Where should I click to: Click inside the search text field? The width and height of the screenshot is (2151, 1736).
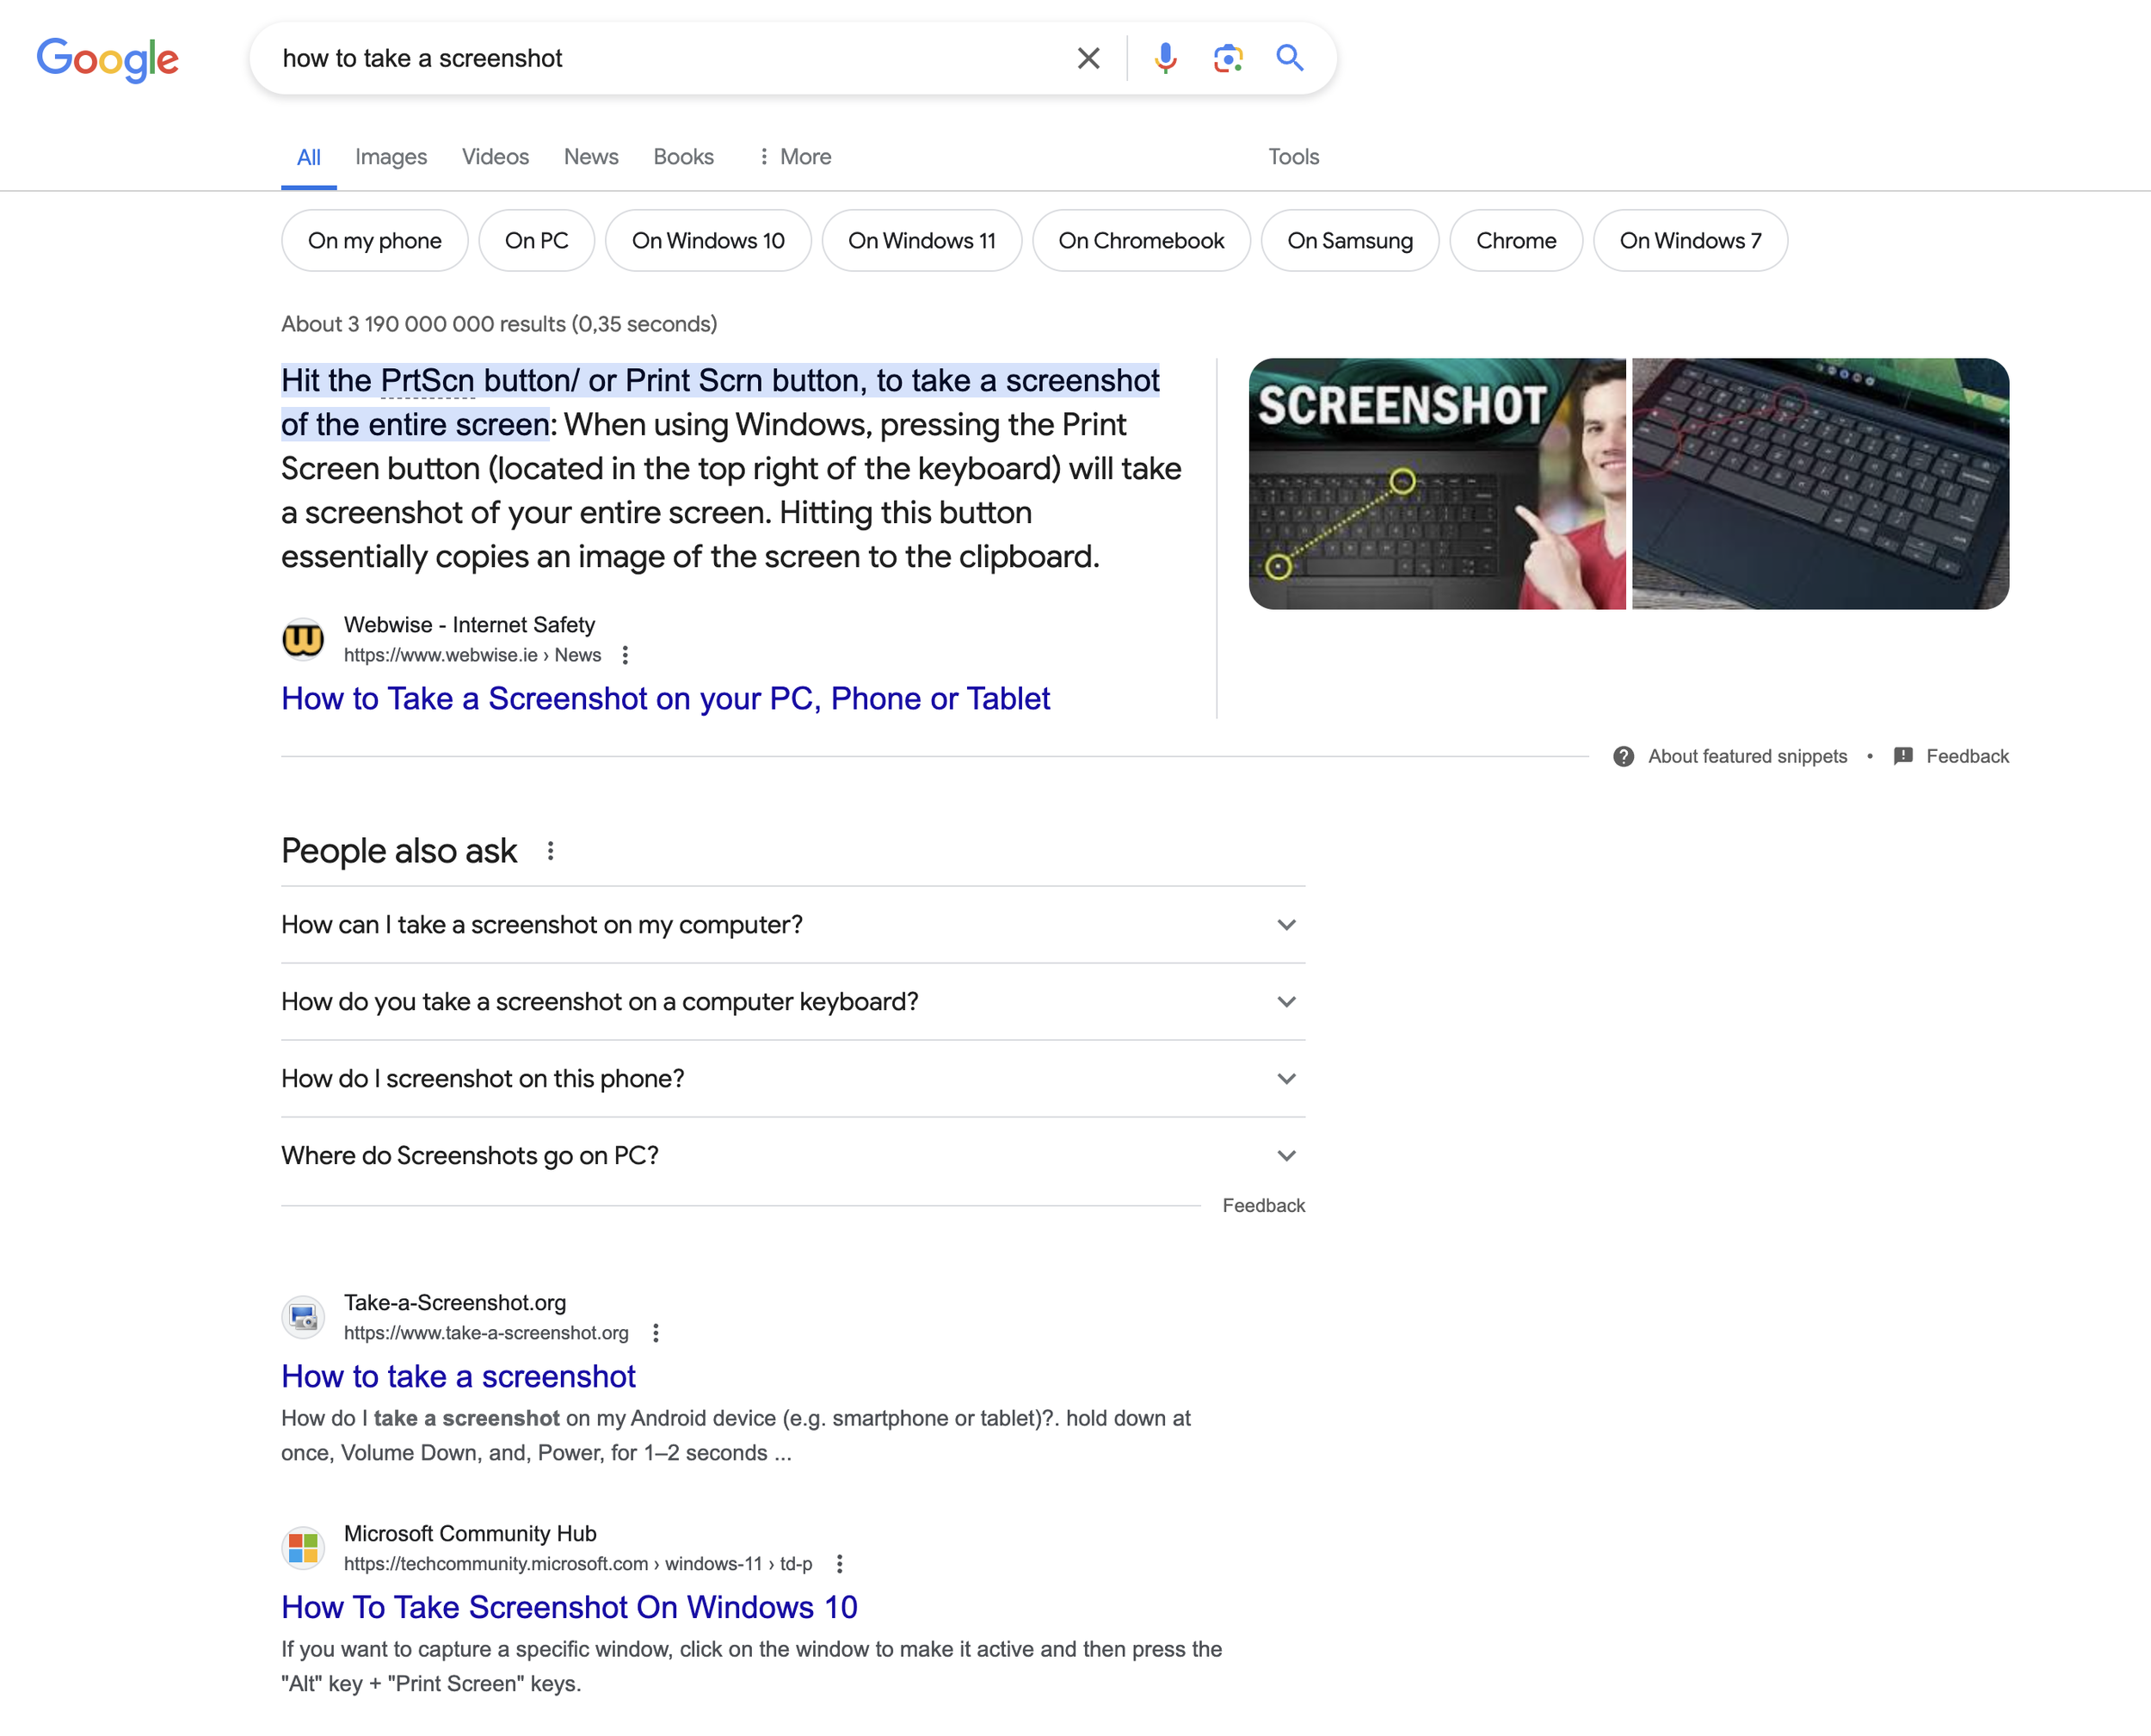pos(650,58)
